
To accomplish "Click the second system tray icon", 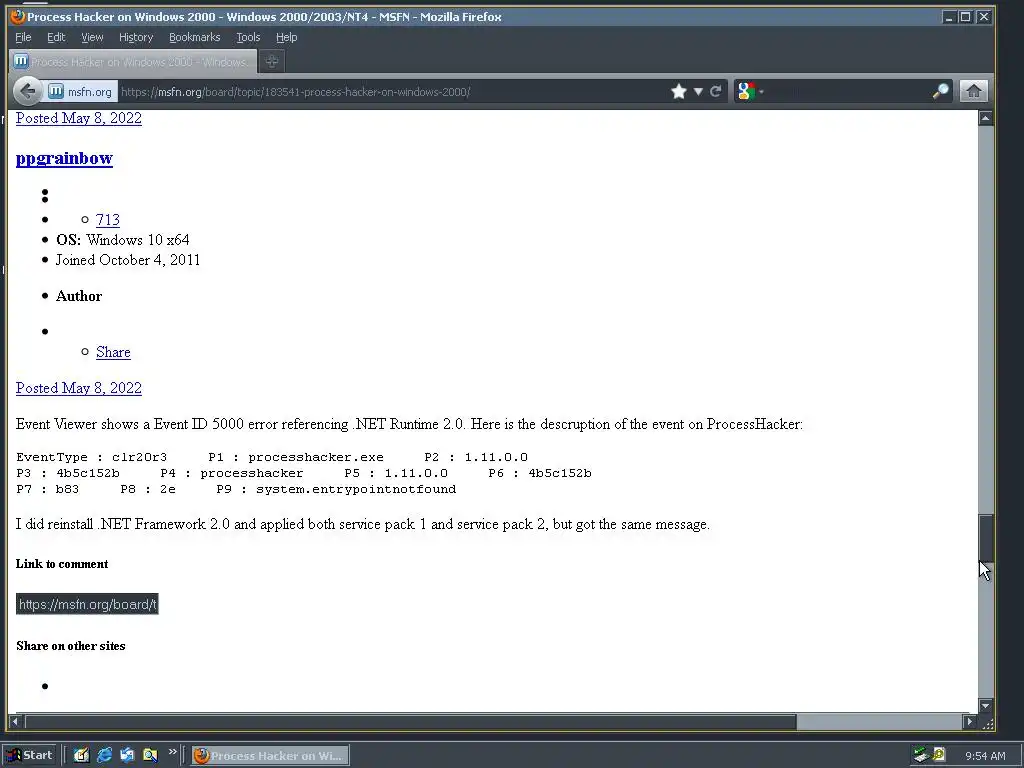I will point(939,756).
